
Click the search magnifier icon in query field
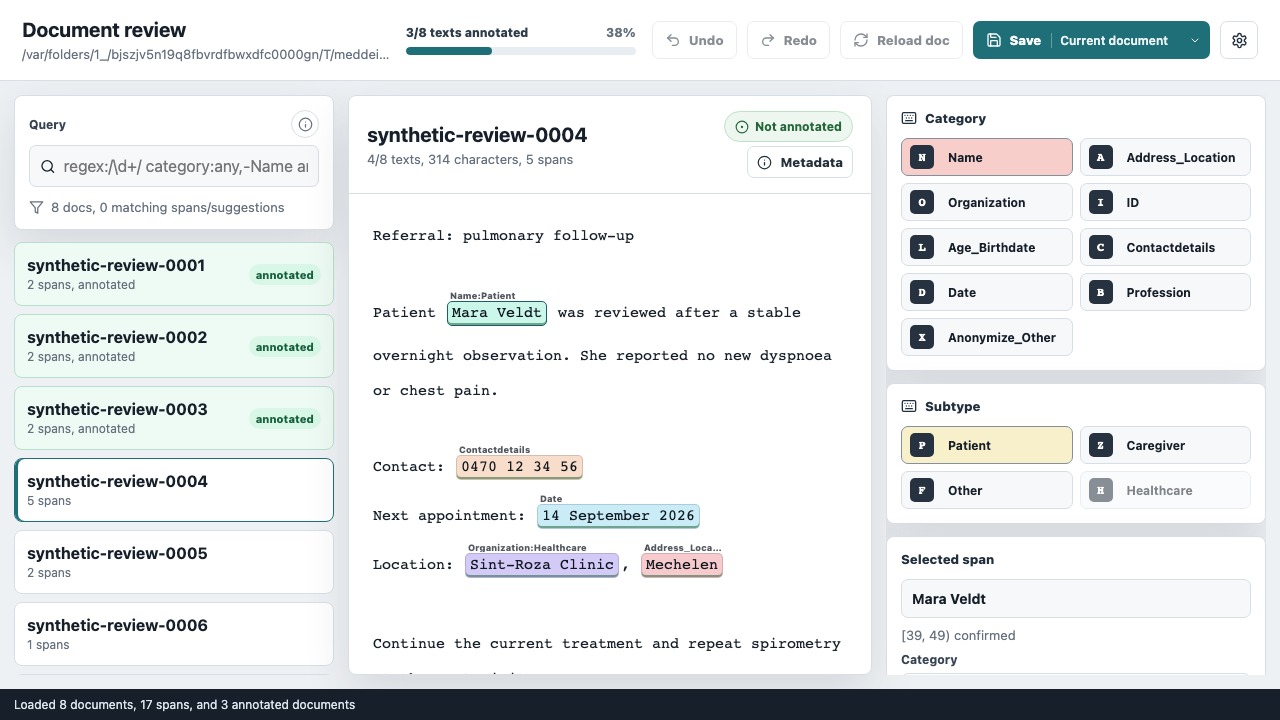click(48, 167)
